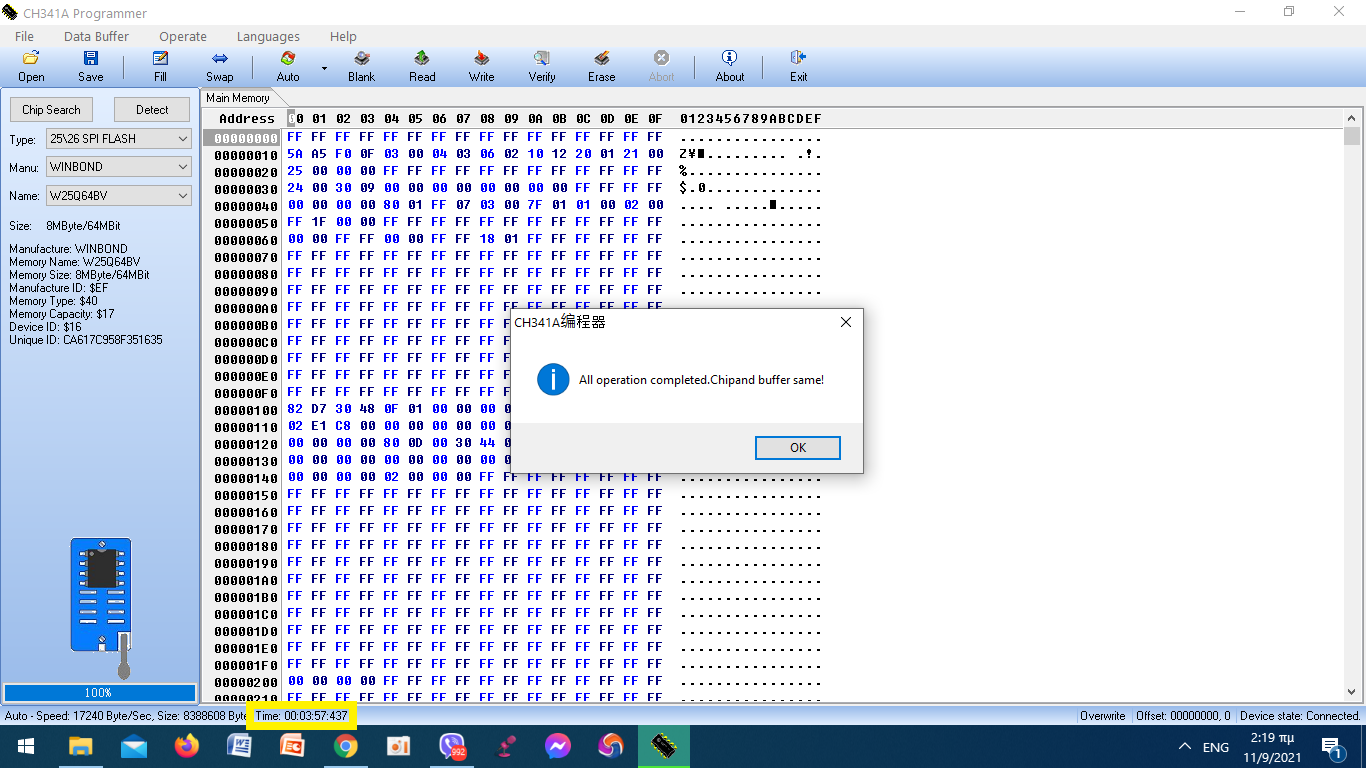Exit the program via the Exit icon
The image size is (1366, 768).
(x=798, y=66)
